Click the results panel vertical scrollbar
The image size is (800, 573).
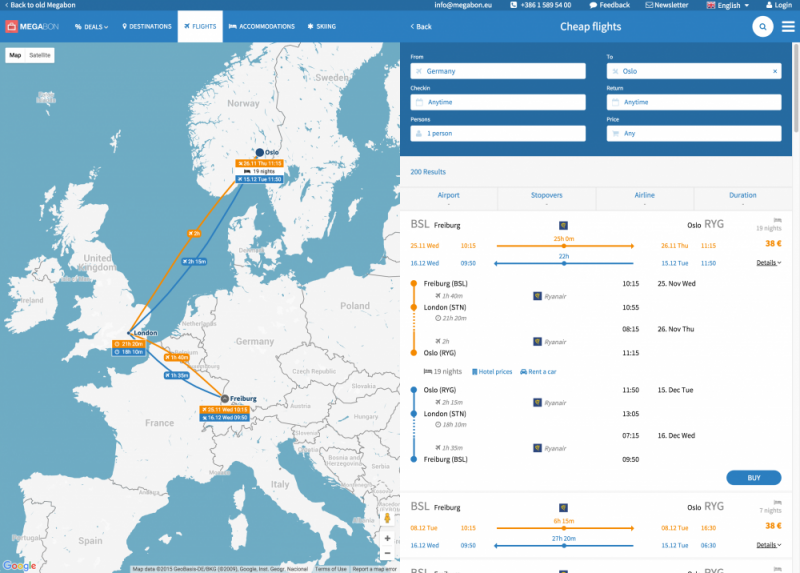pyautogui.click(x=795, y=87)
